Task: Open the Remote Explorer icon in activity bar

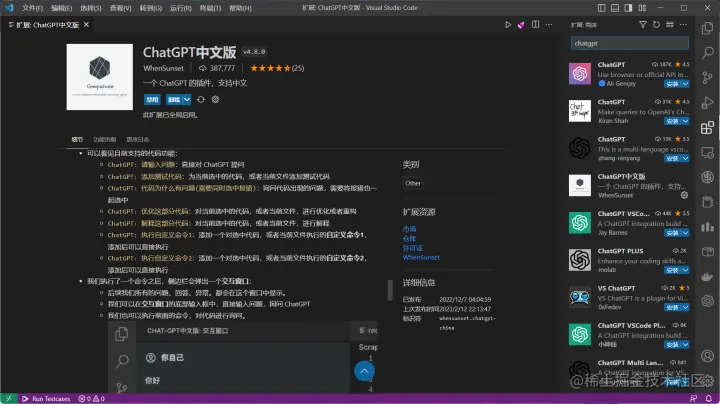Action: point(708,152)
